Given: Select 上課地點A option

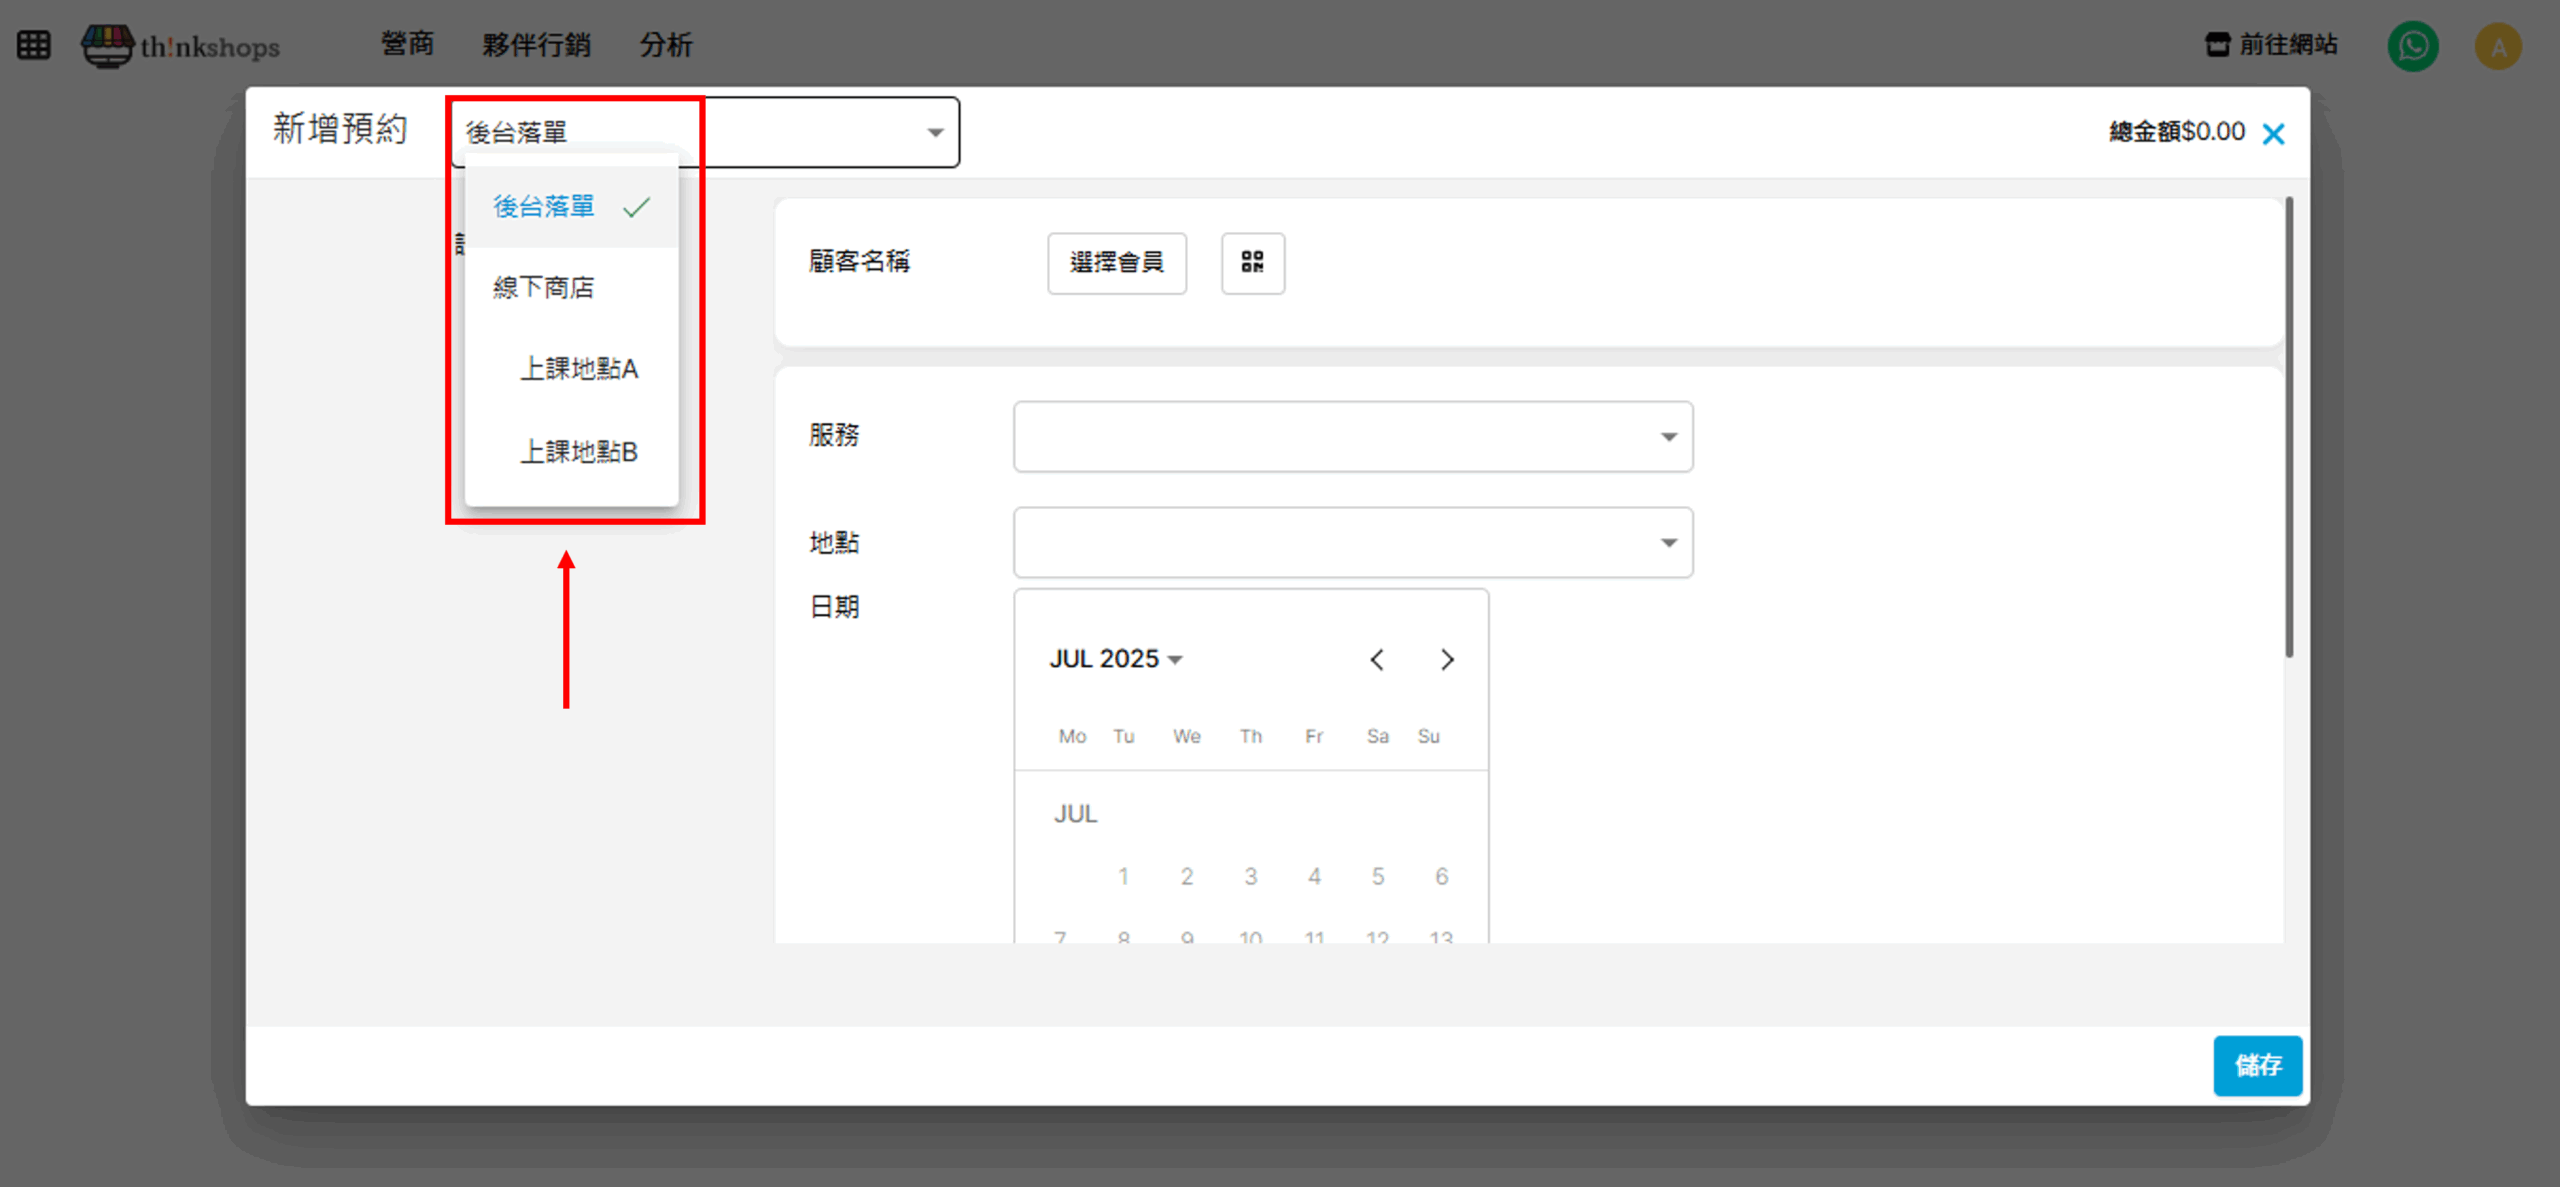Looking at the screenshot, I should click(x=578, y=369).
